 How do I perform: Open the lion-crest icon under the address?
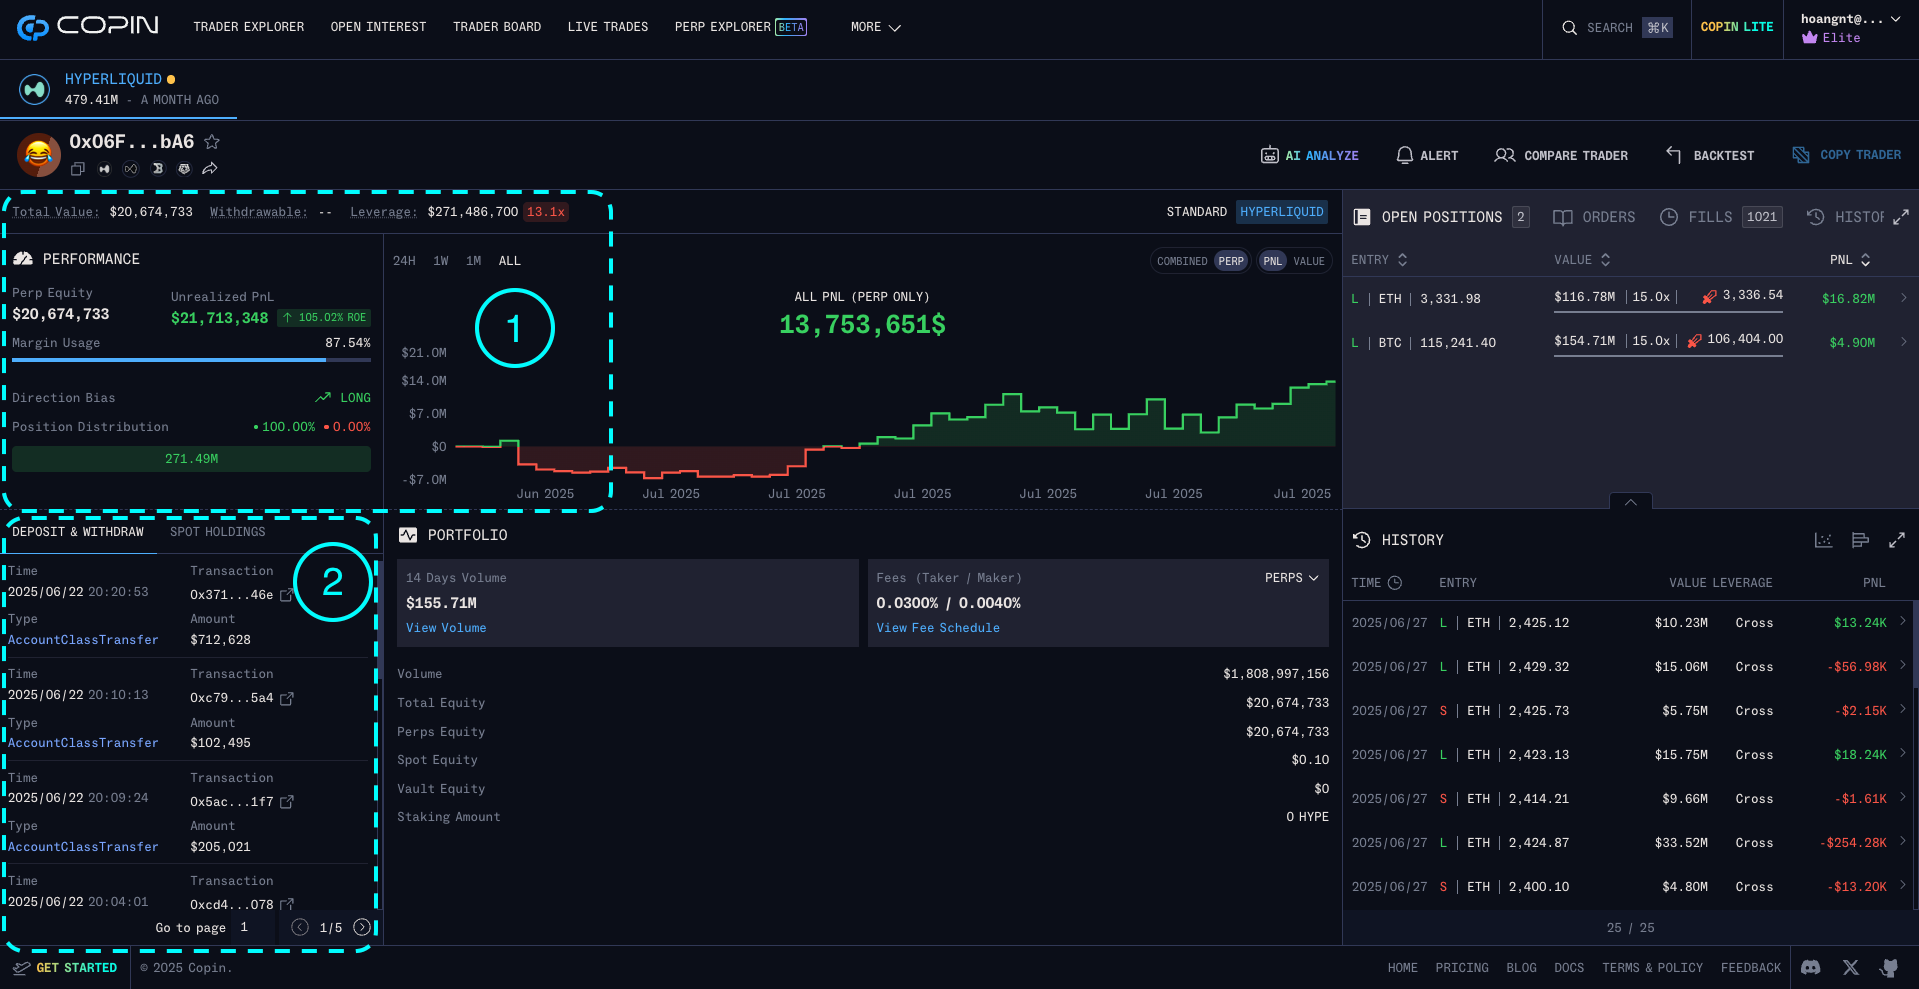click(x=184, y=169)
